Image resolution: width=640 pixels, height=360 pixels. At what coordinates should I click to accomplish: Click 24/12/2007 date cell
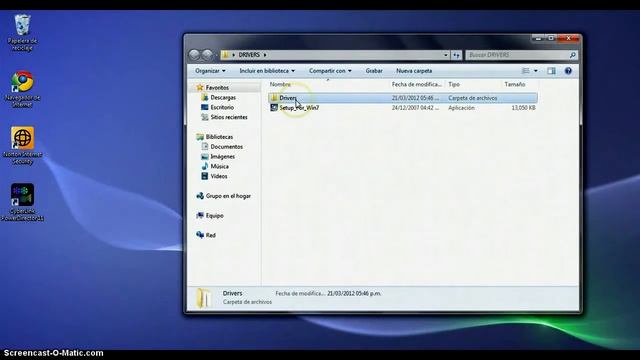pos(415,108)
